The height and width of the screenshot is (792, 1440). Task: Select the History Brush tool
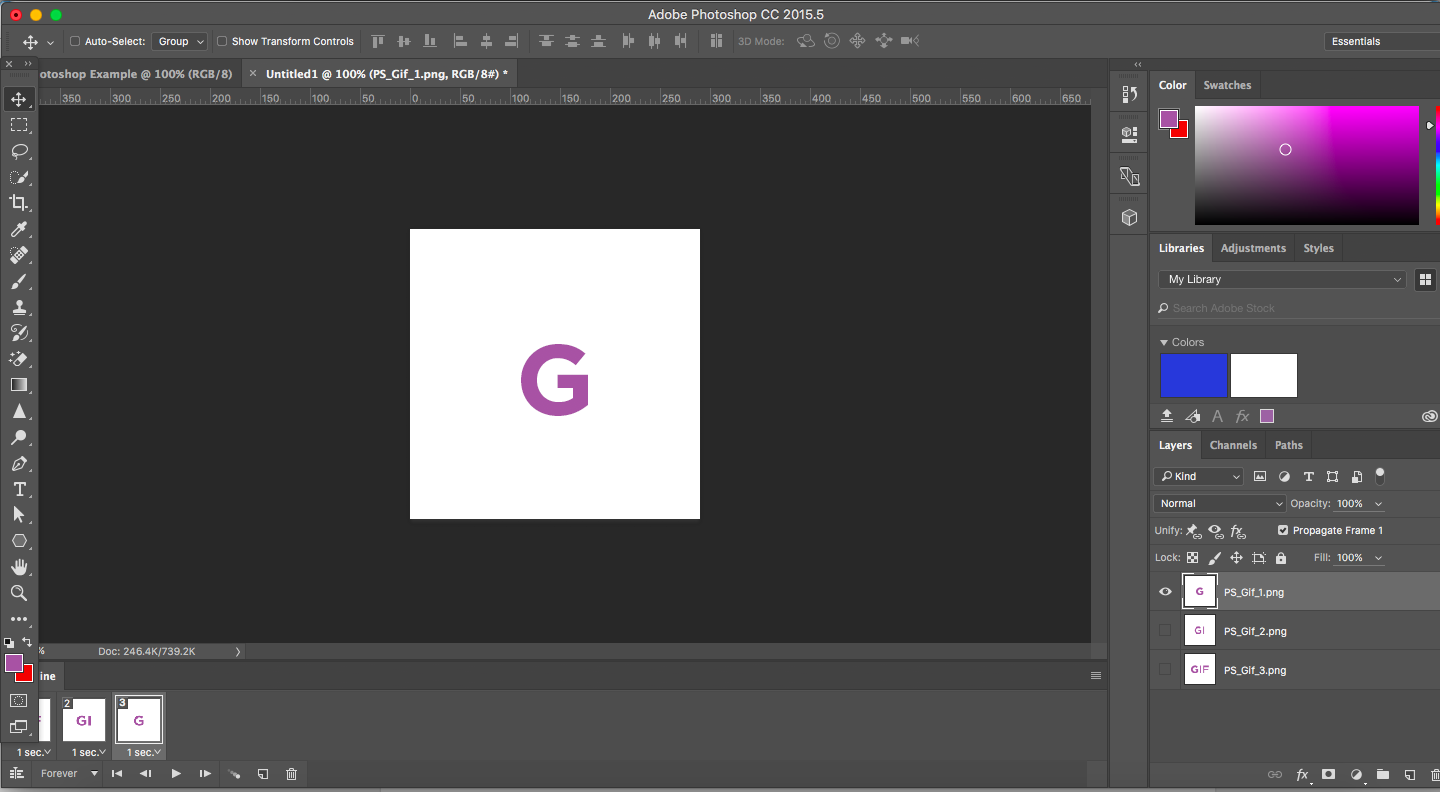(19, 333)
